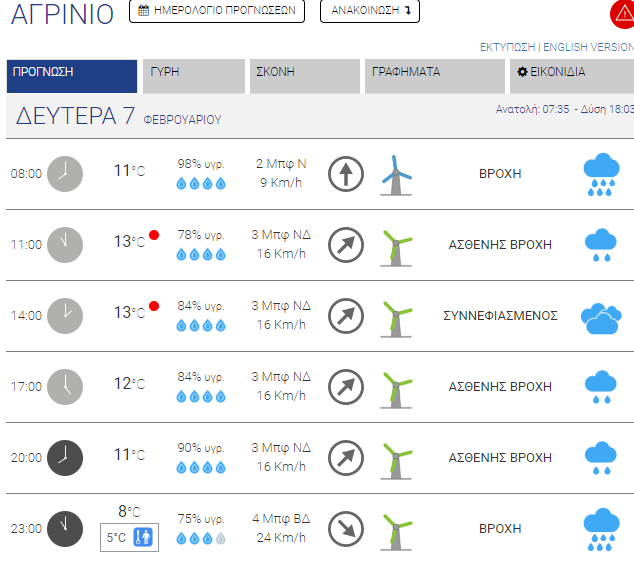Click the overcast clouds icon at 14:00
Screen dimensions: 634x562
[x=601, y=319]
